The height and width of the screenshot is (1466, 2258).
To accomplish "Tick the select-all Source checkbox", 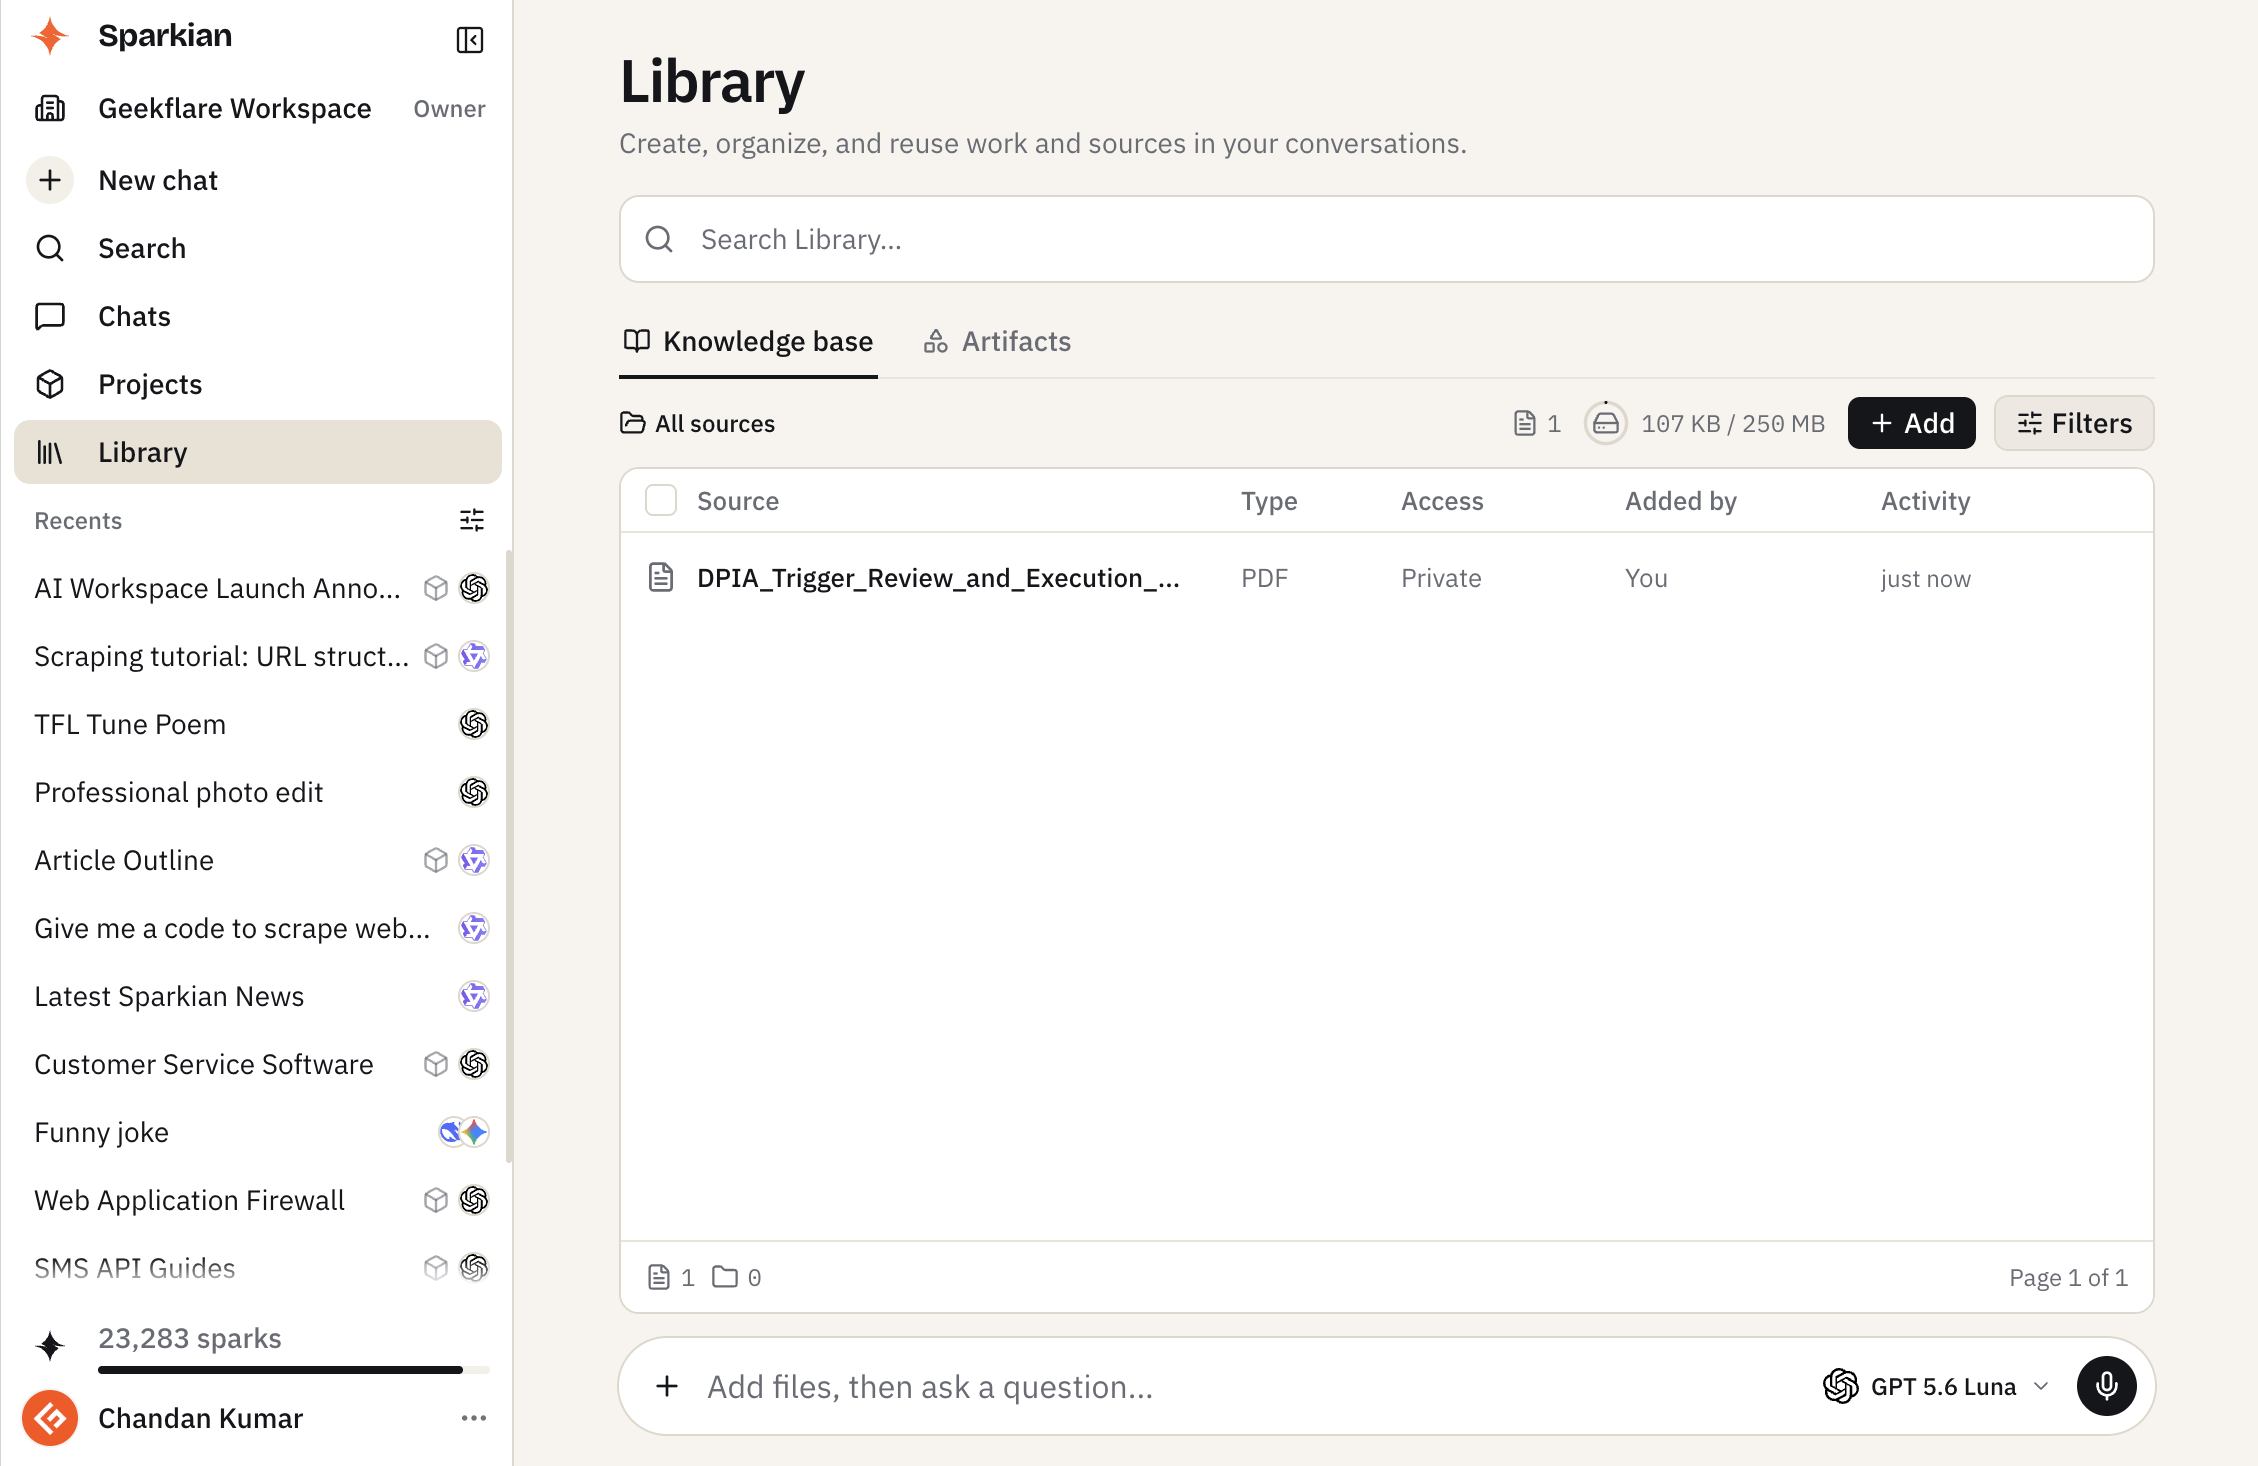I will (661, 500).
